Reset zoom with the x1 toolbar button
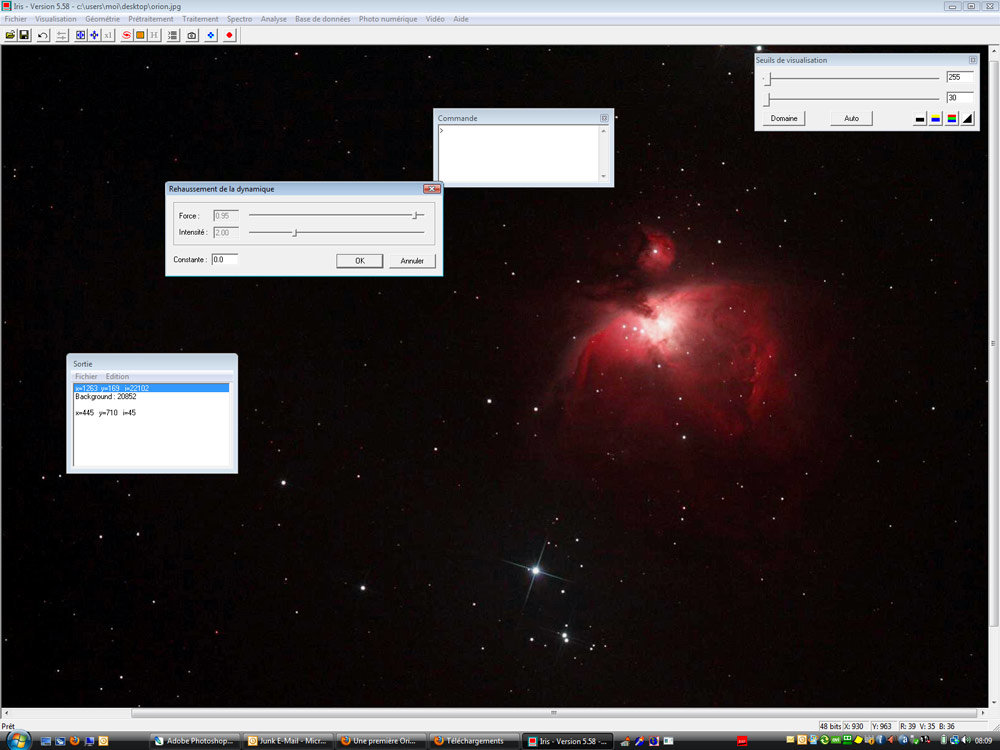Screen dimensions: 1000x750 pyautogui.click(x=108, y=35)
